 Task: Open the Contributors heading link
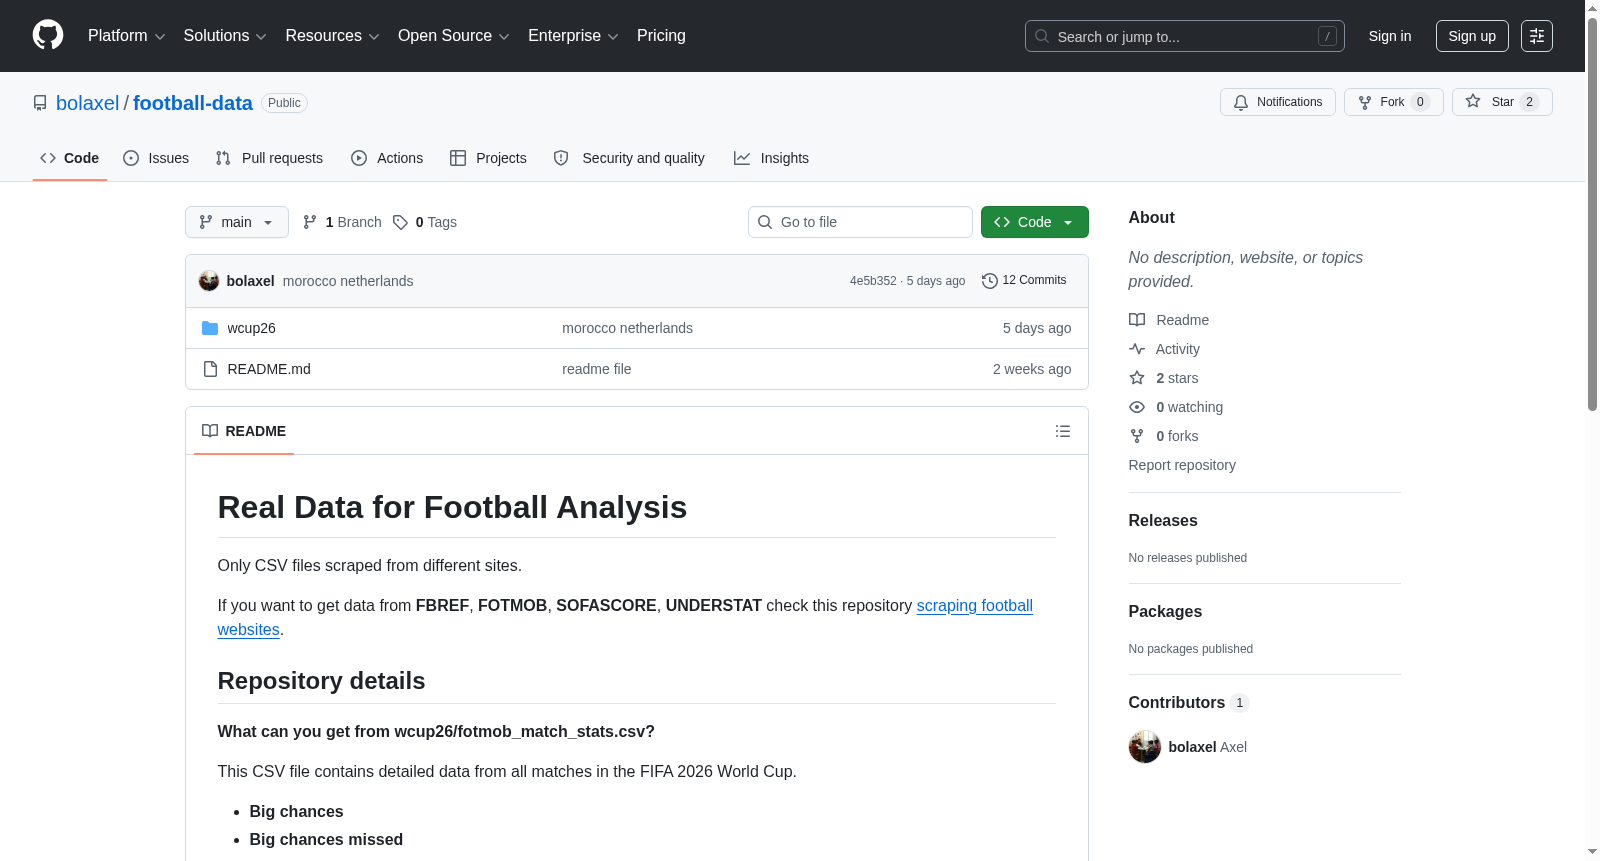[1189, 702]
